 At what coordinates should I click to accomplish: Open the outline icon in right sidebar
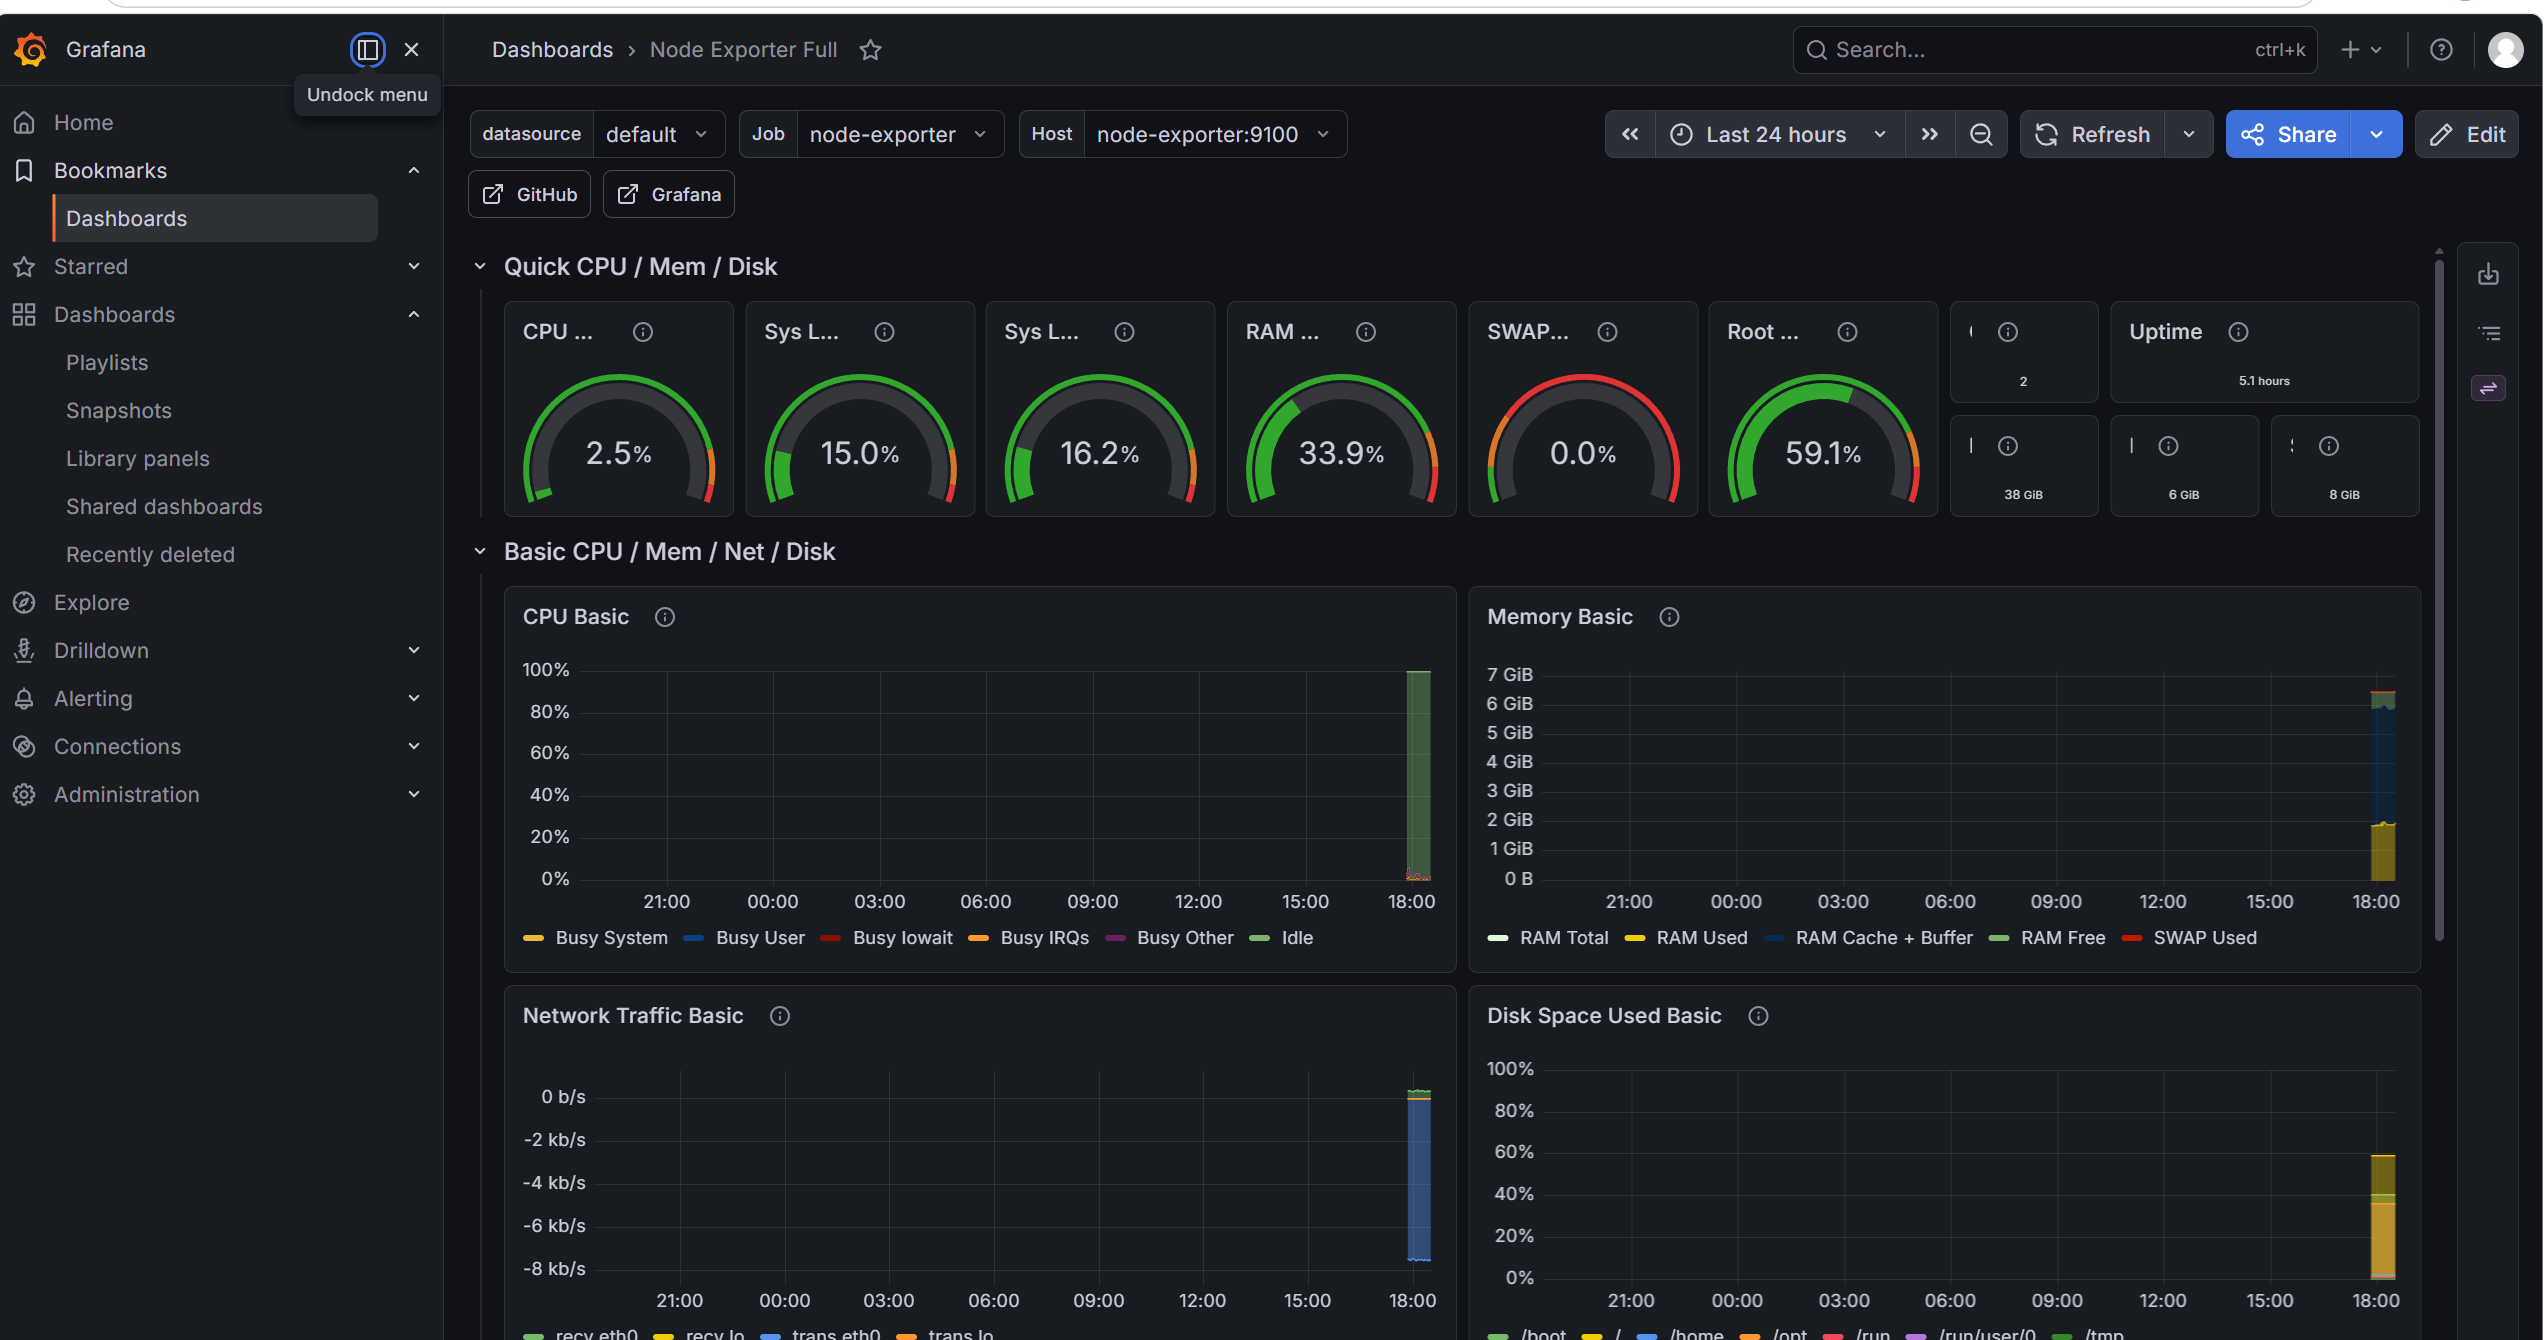click(x=2488, y=332)
